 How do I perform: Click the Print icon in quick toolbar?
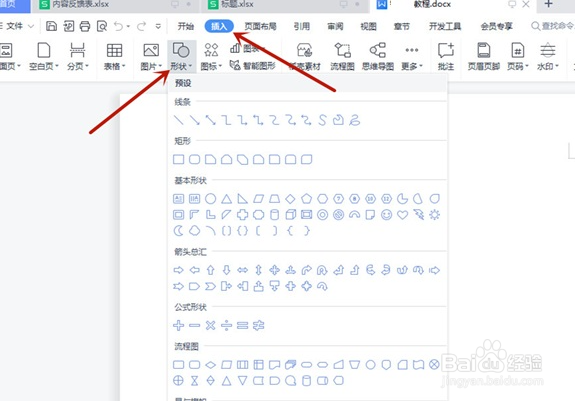coord(85,26)
